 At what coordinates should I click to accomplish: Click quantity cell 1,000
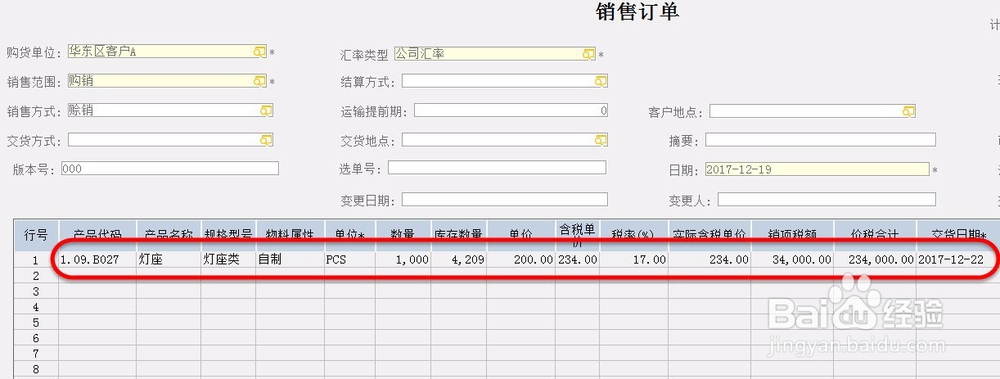[x=403, y=260]
